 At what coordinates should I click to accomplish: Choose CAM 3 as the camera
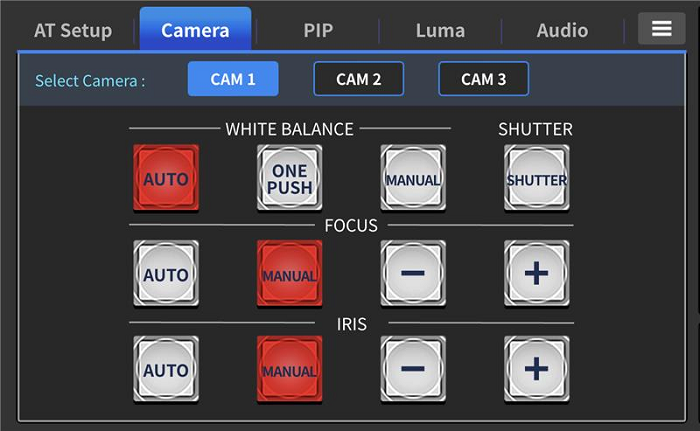pyautogui.click(x=483, y=79)
